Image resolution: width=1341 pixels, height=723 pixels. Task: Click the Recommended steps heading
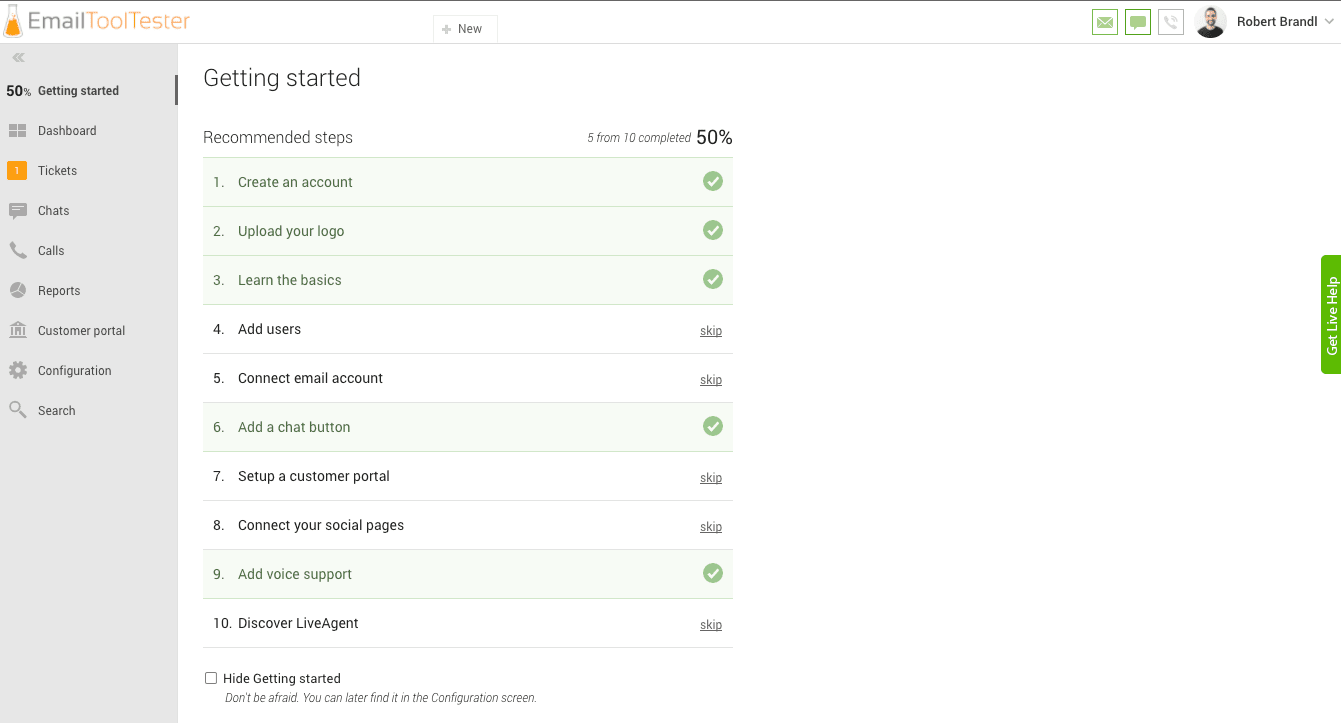click(278, 138)
